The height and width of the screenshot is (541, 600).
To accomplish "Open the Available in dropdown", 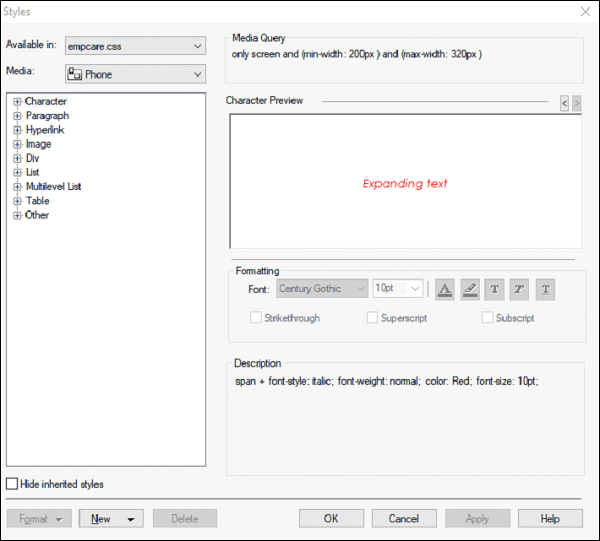I will pos(135,46).
